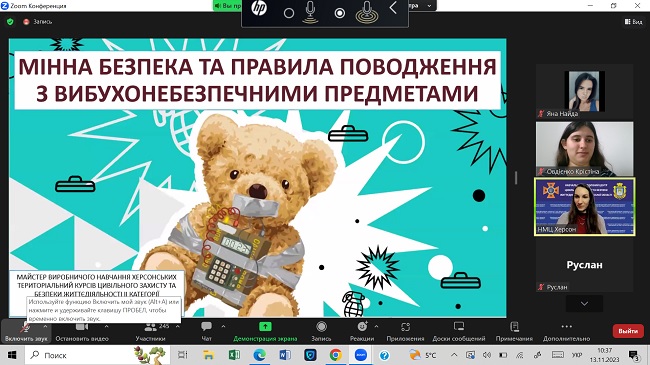The height and width of the screenshot is (365, 650).
Task: Open Приложения apps icon
Action: (x=405, y=327)
